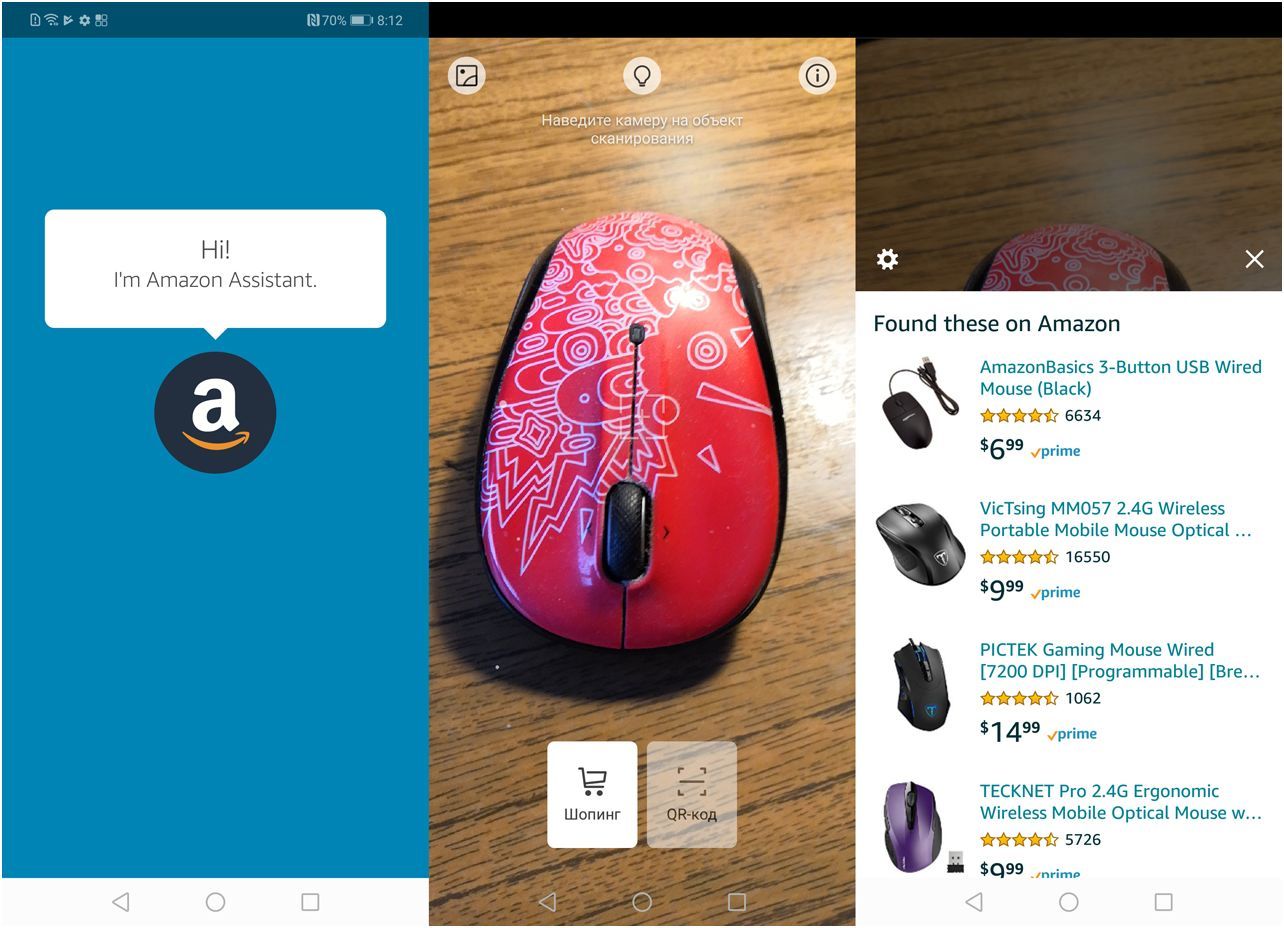Select the Шопинг shopping mode
The image size is (1284, 928).
[592, 794]
